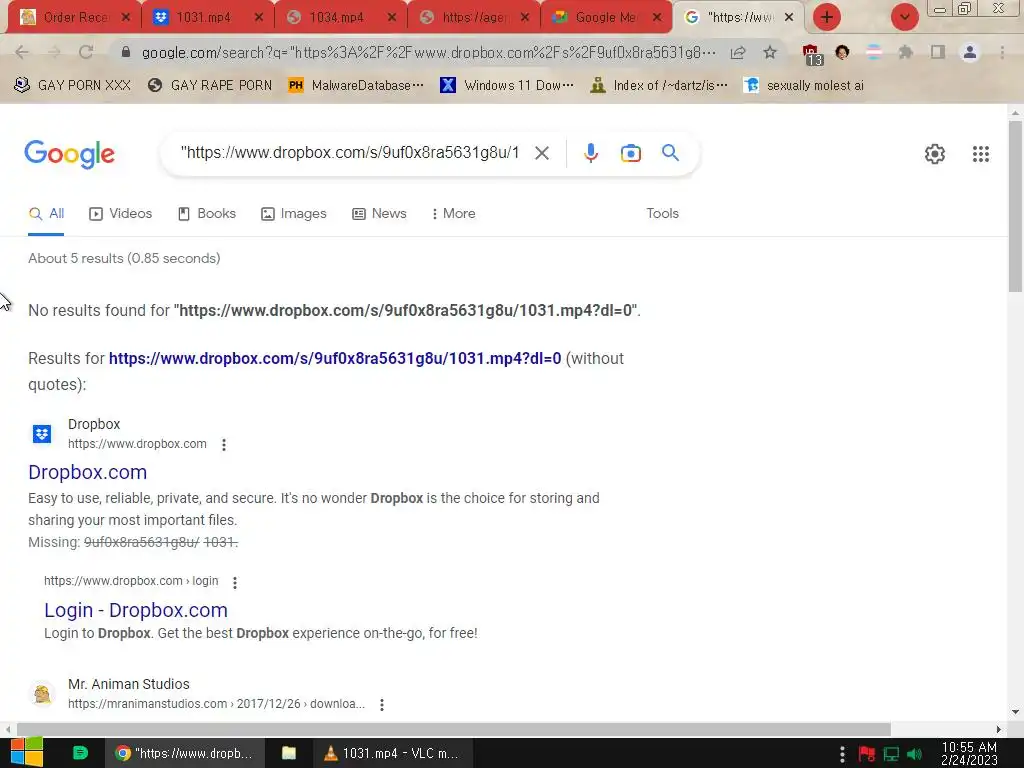
Task: Click the vertical page scrollbar thumb
Action: (x=1015, y=206)
